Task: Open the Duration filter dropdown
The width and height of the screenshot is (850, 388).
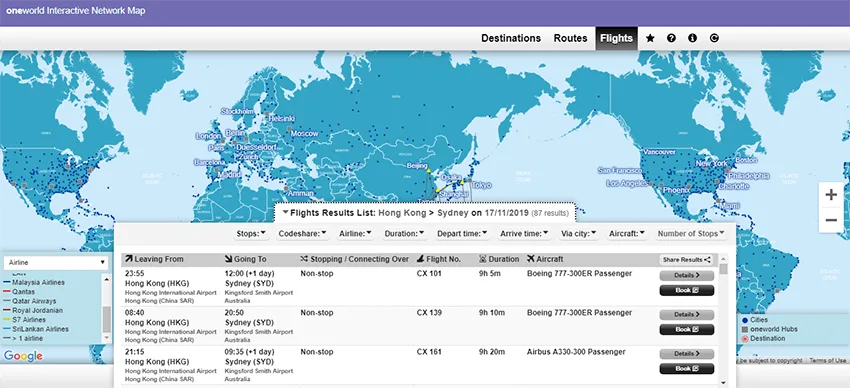Action: (404, 234)
